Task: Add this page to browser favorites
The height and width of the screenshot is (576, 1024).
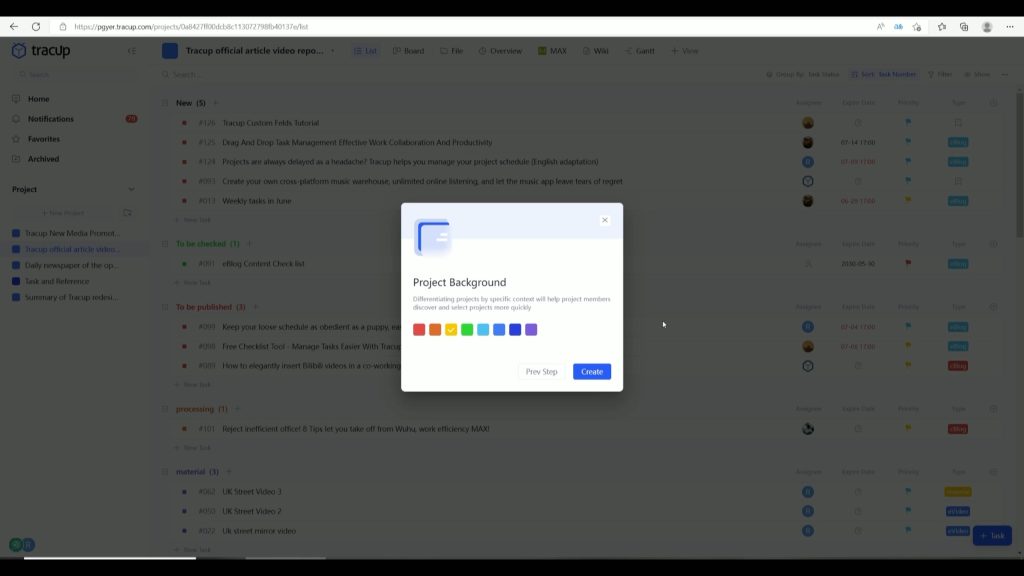Action: click(x=916, y=27)
